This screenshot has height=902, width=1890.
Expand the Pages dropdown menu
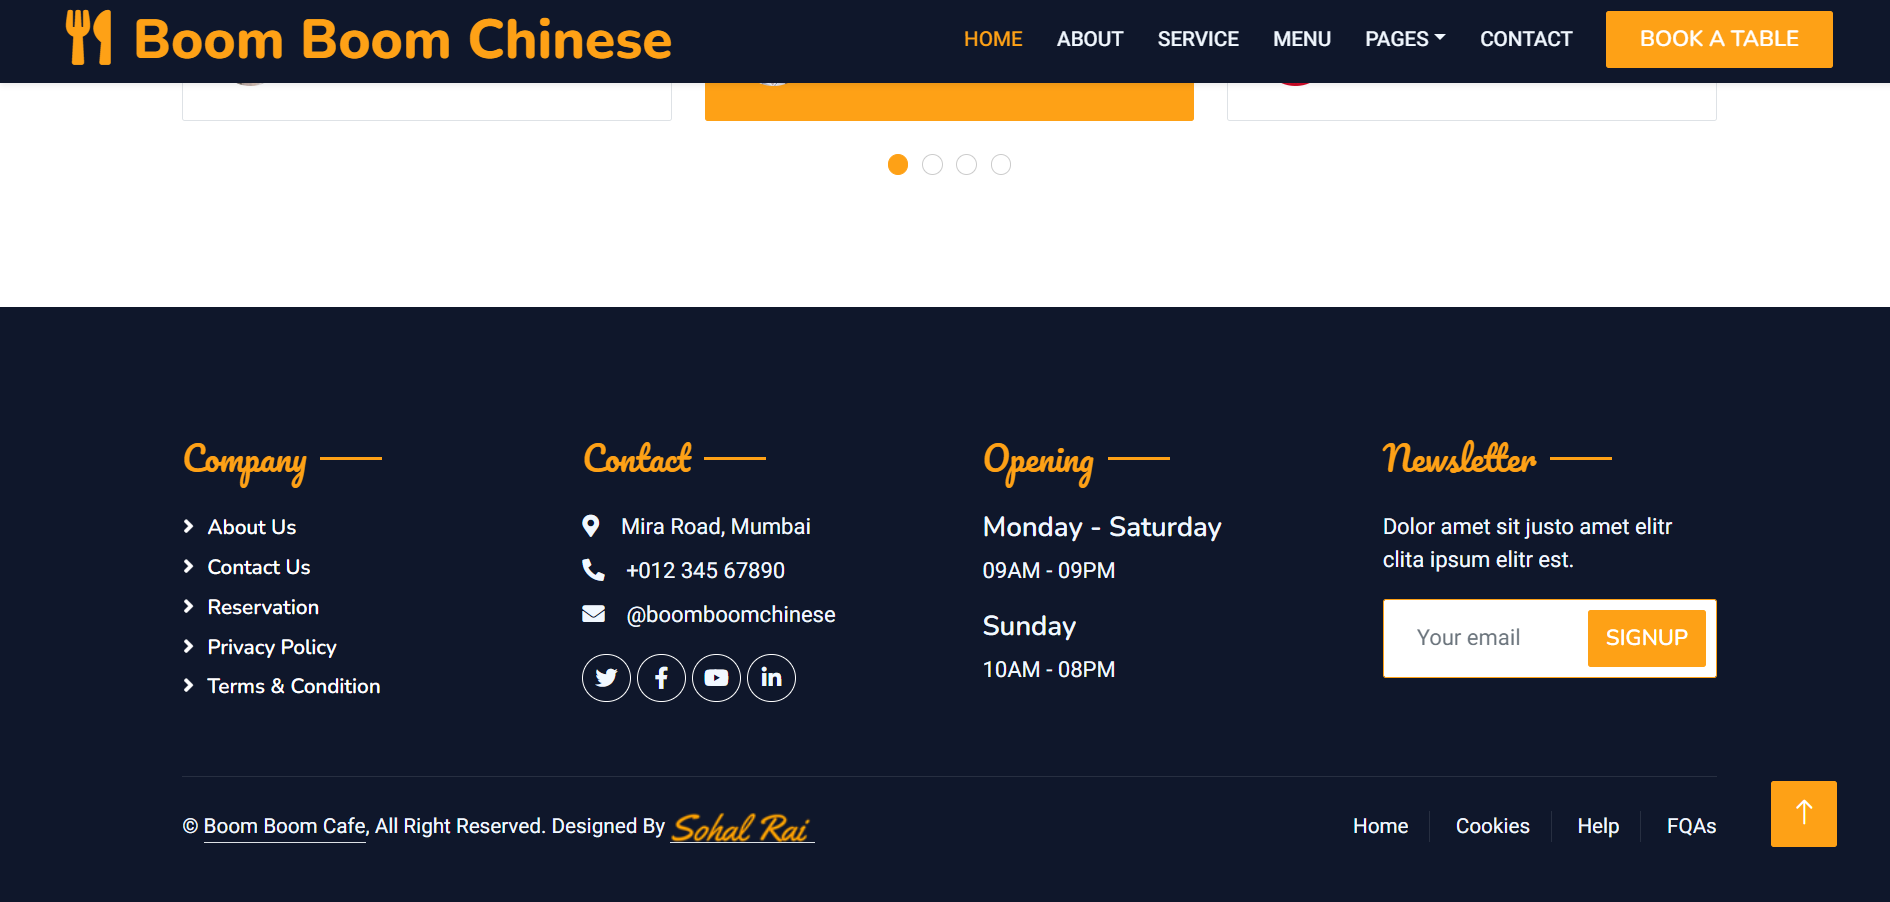click(x=1404, y=39)
